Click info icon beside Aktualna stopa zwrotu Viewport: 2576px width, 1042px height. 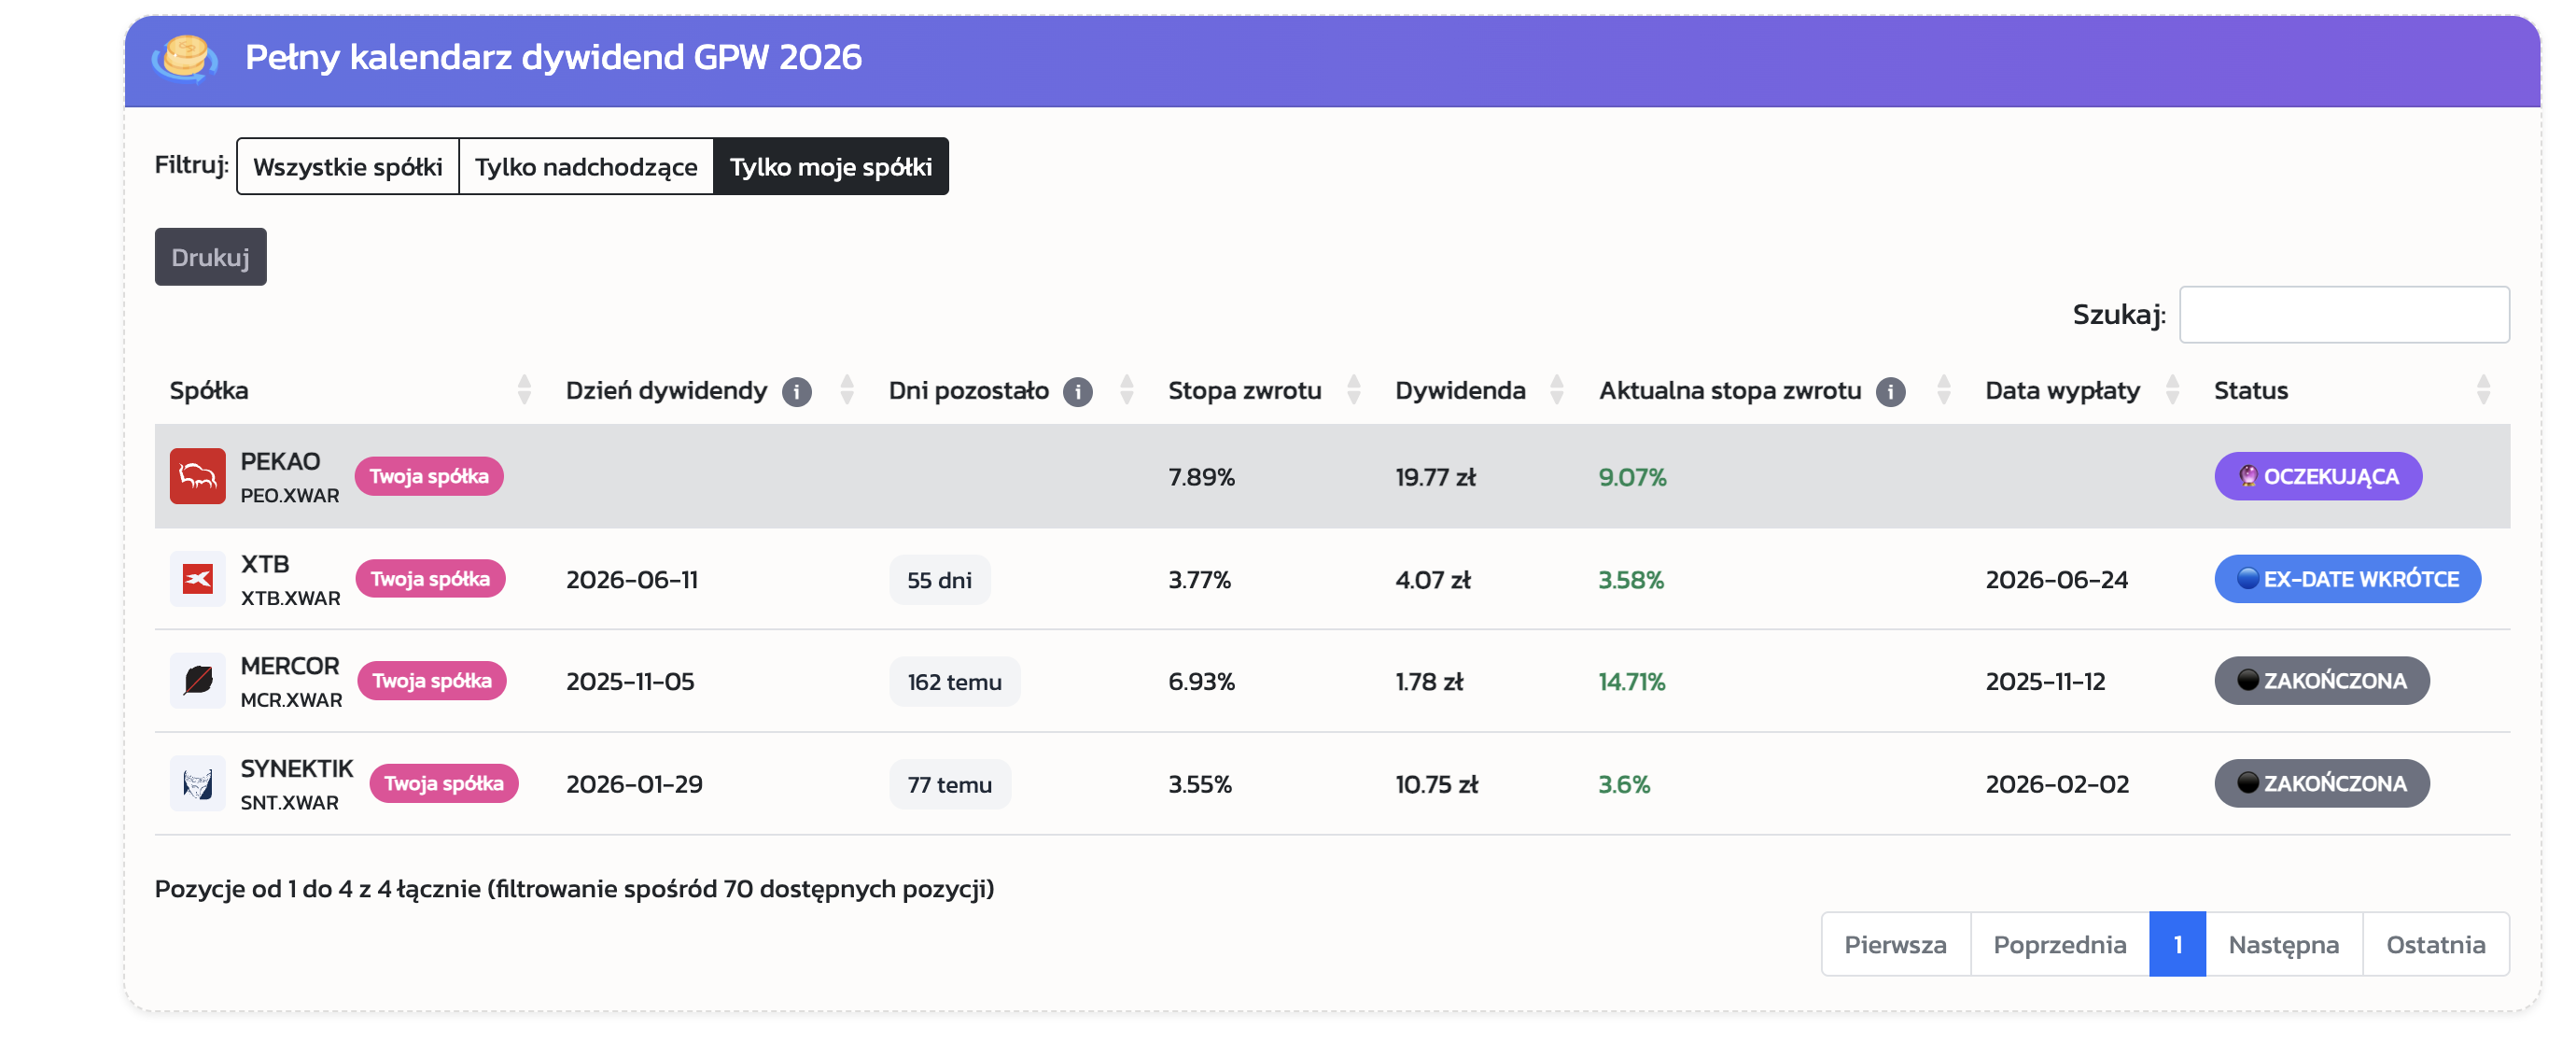pyautogui.click(x=1889, y=391)
